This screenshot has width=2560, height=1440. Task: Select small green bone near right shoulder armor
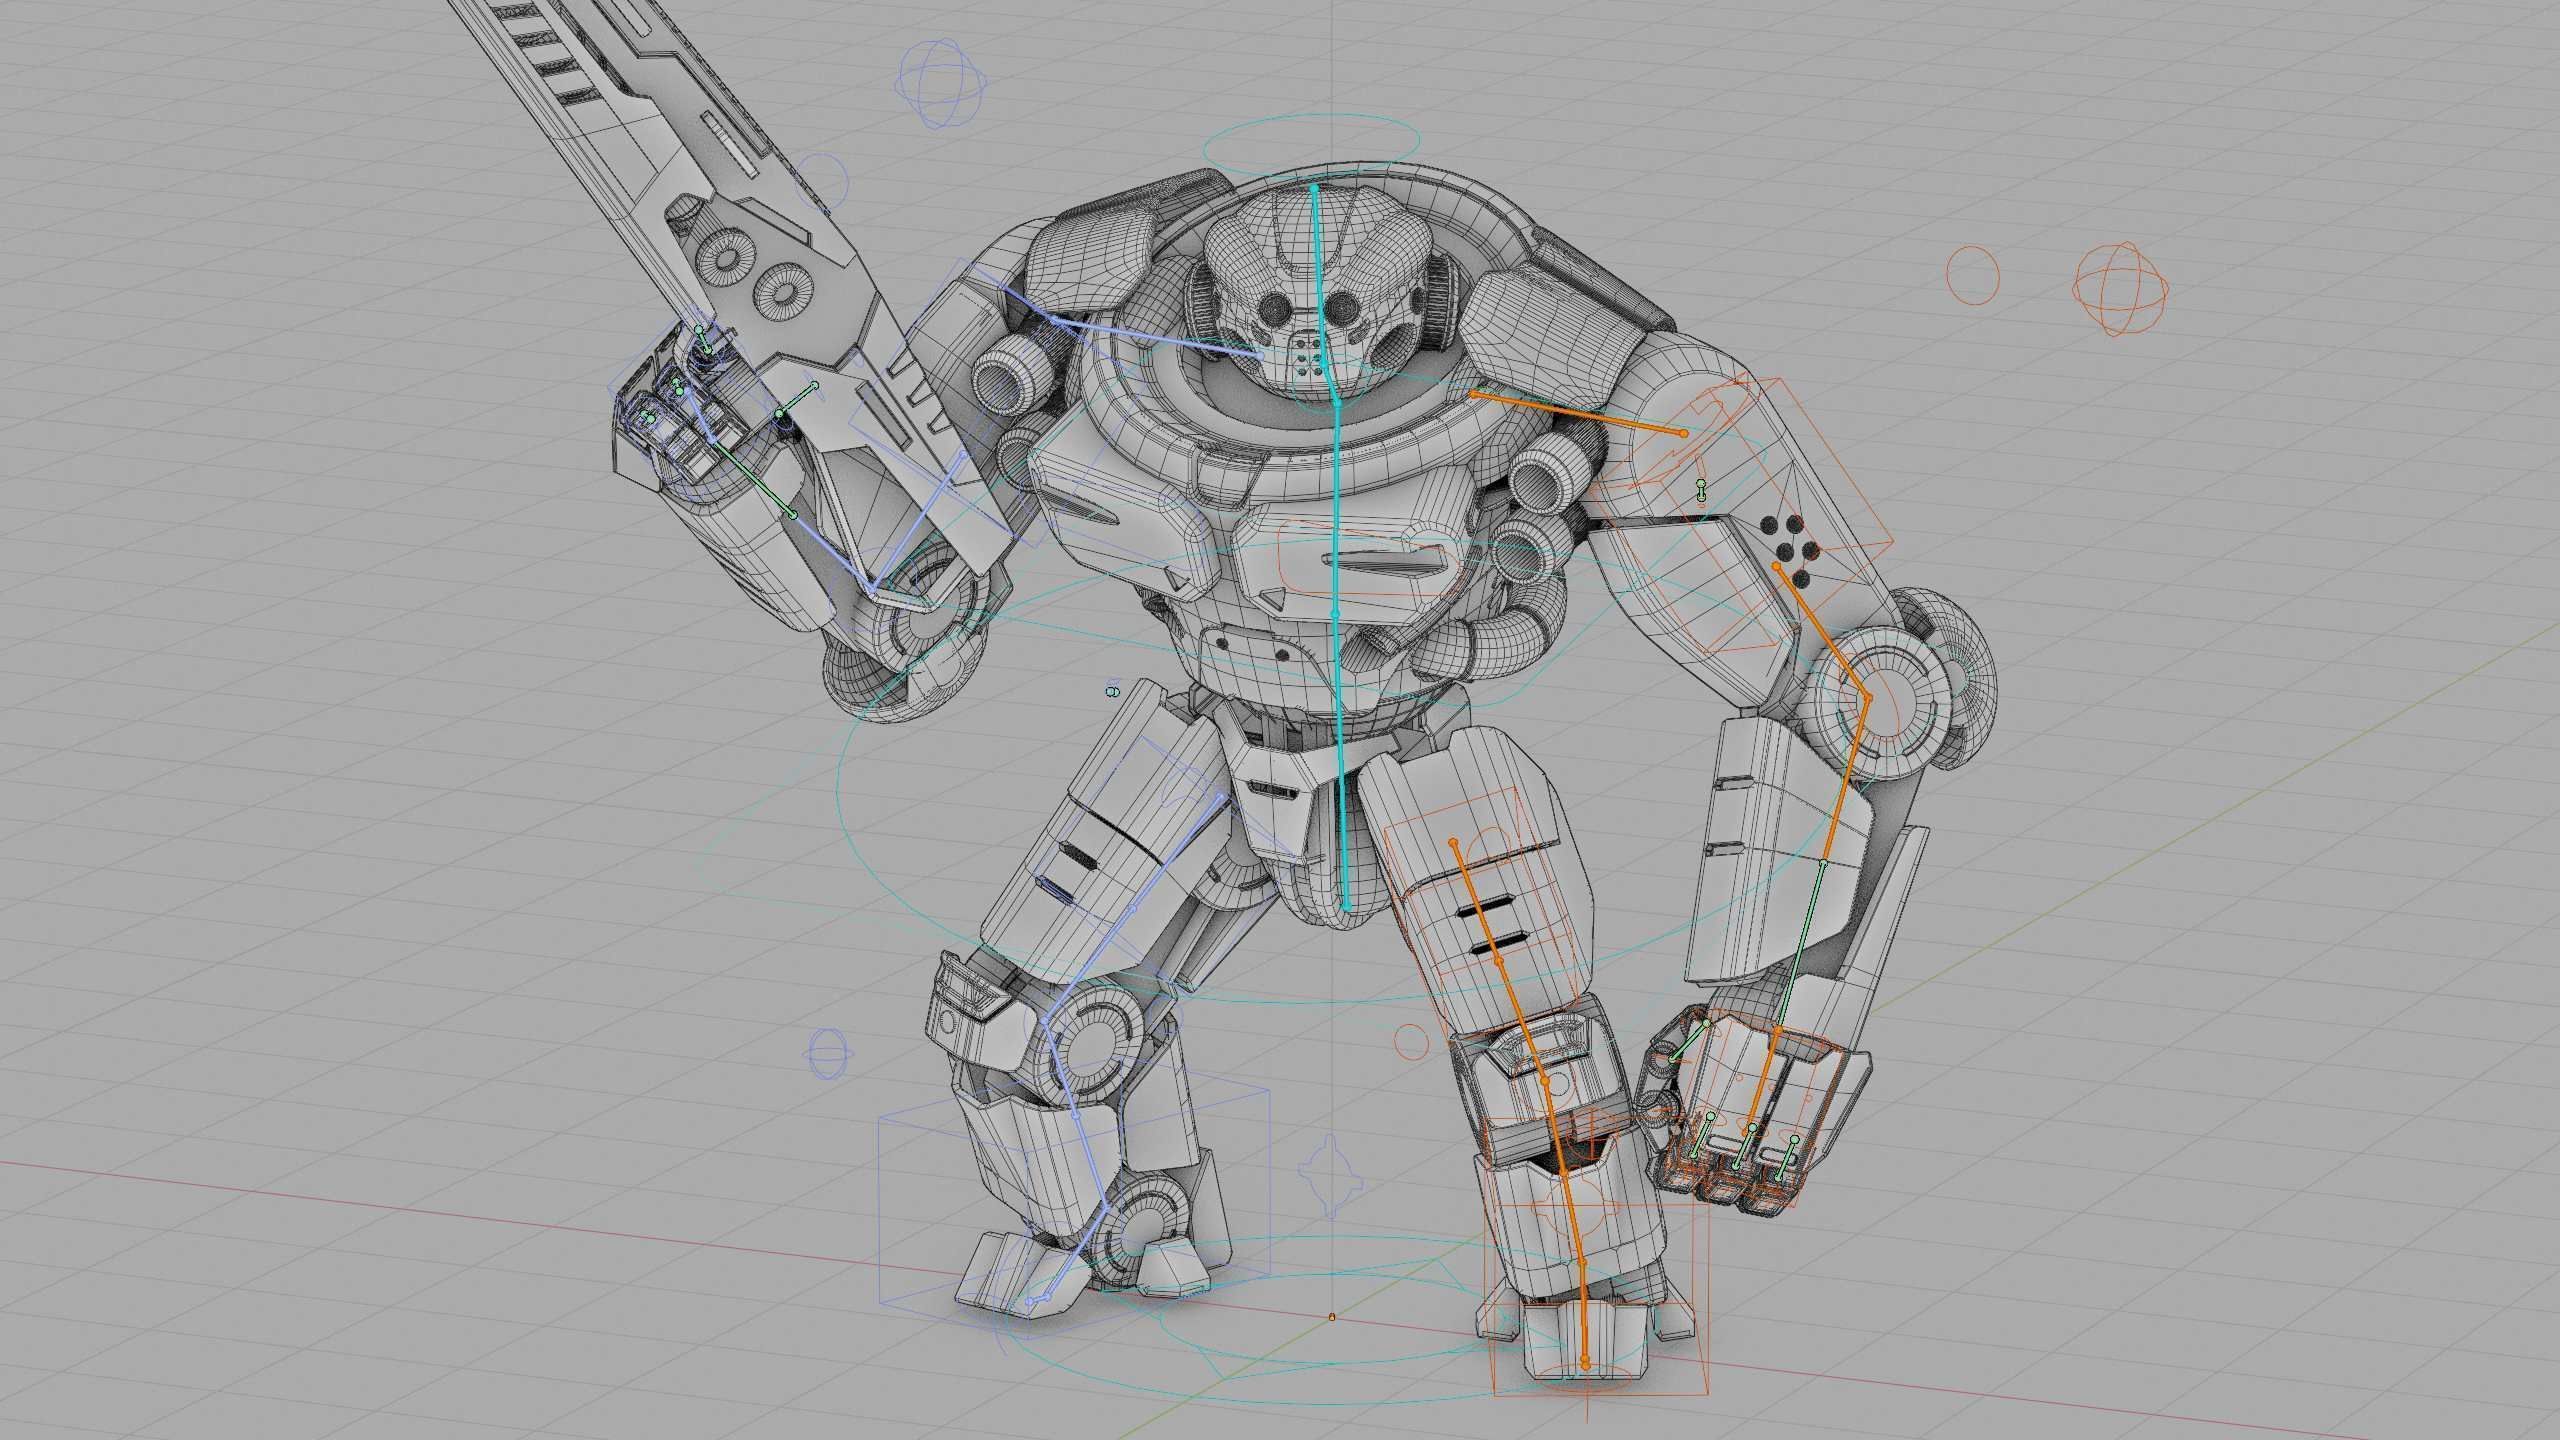[x=1702, y=490]
